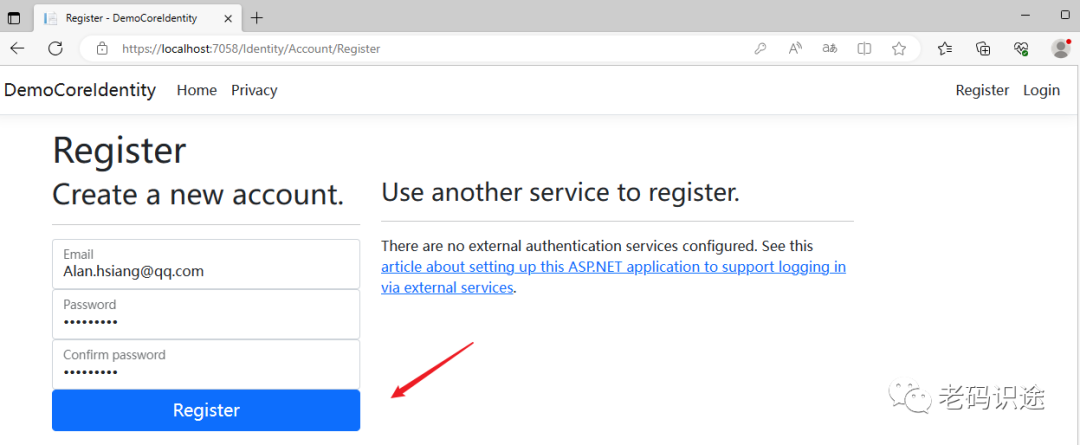Select the Register - DemoCoreIdentity tab
Viewport: 1080px width, 445px height.
click(x=130, y=18)
